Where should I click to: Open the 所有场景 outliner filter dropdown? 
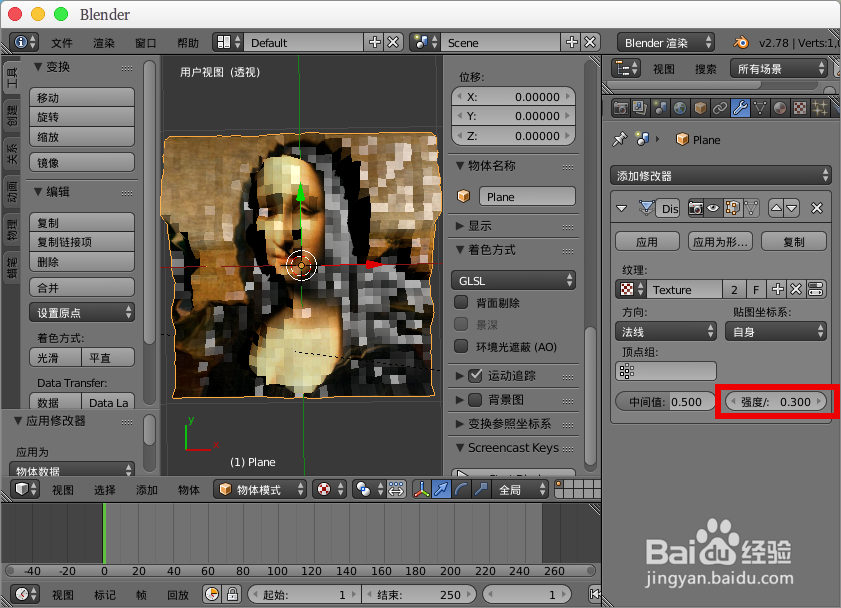pyautogui.click(x=778, y=69)
